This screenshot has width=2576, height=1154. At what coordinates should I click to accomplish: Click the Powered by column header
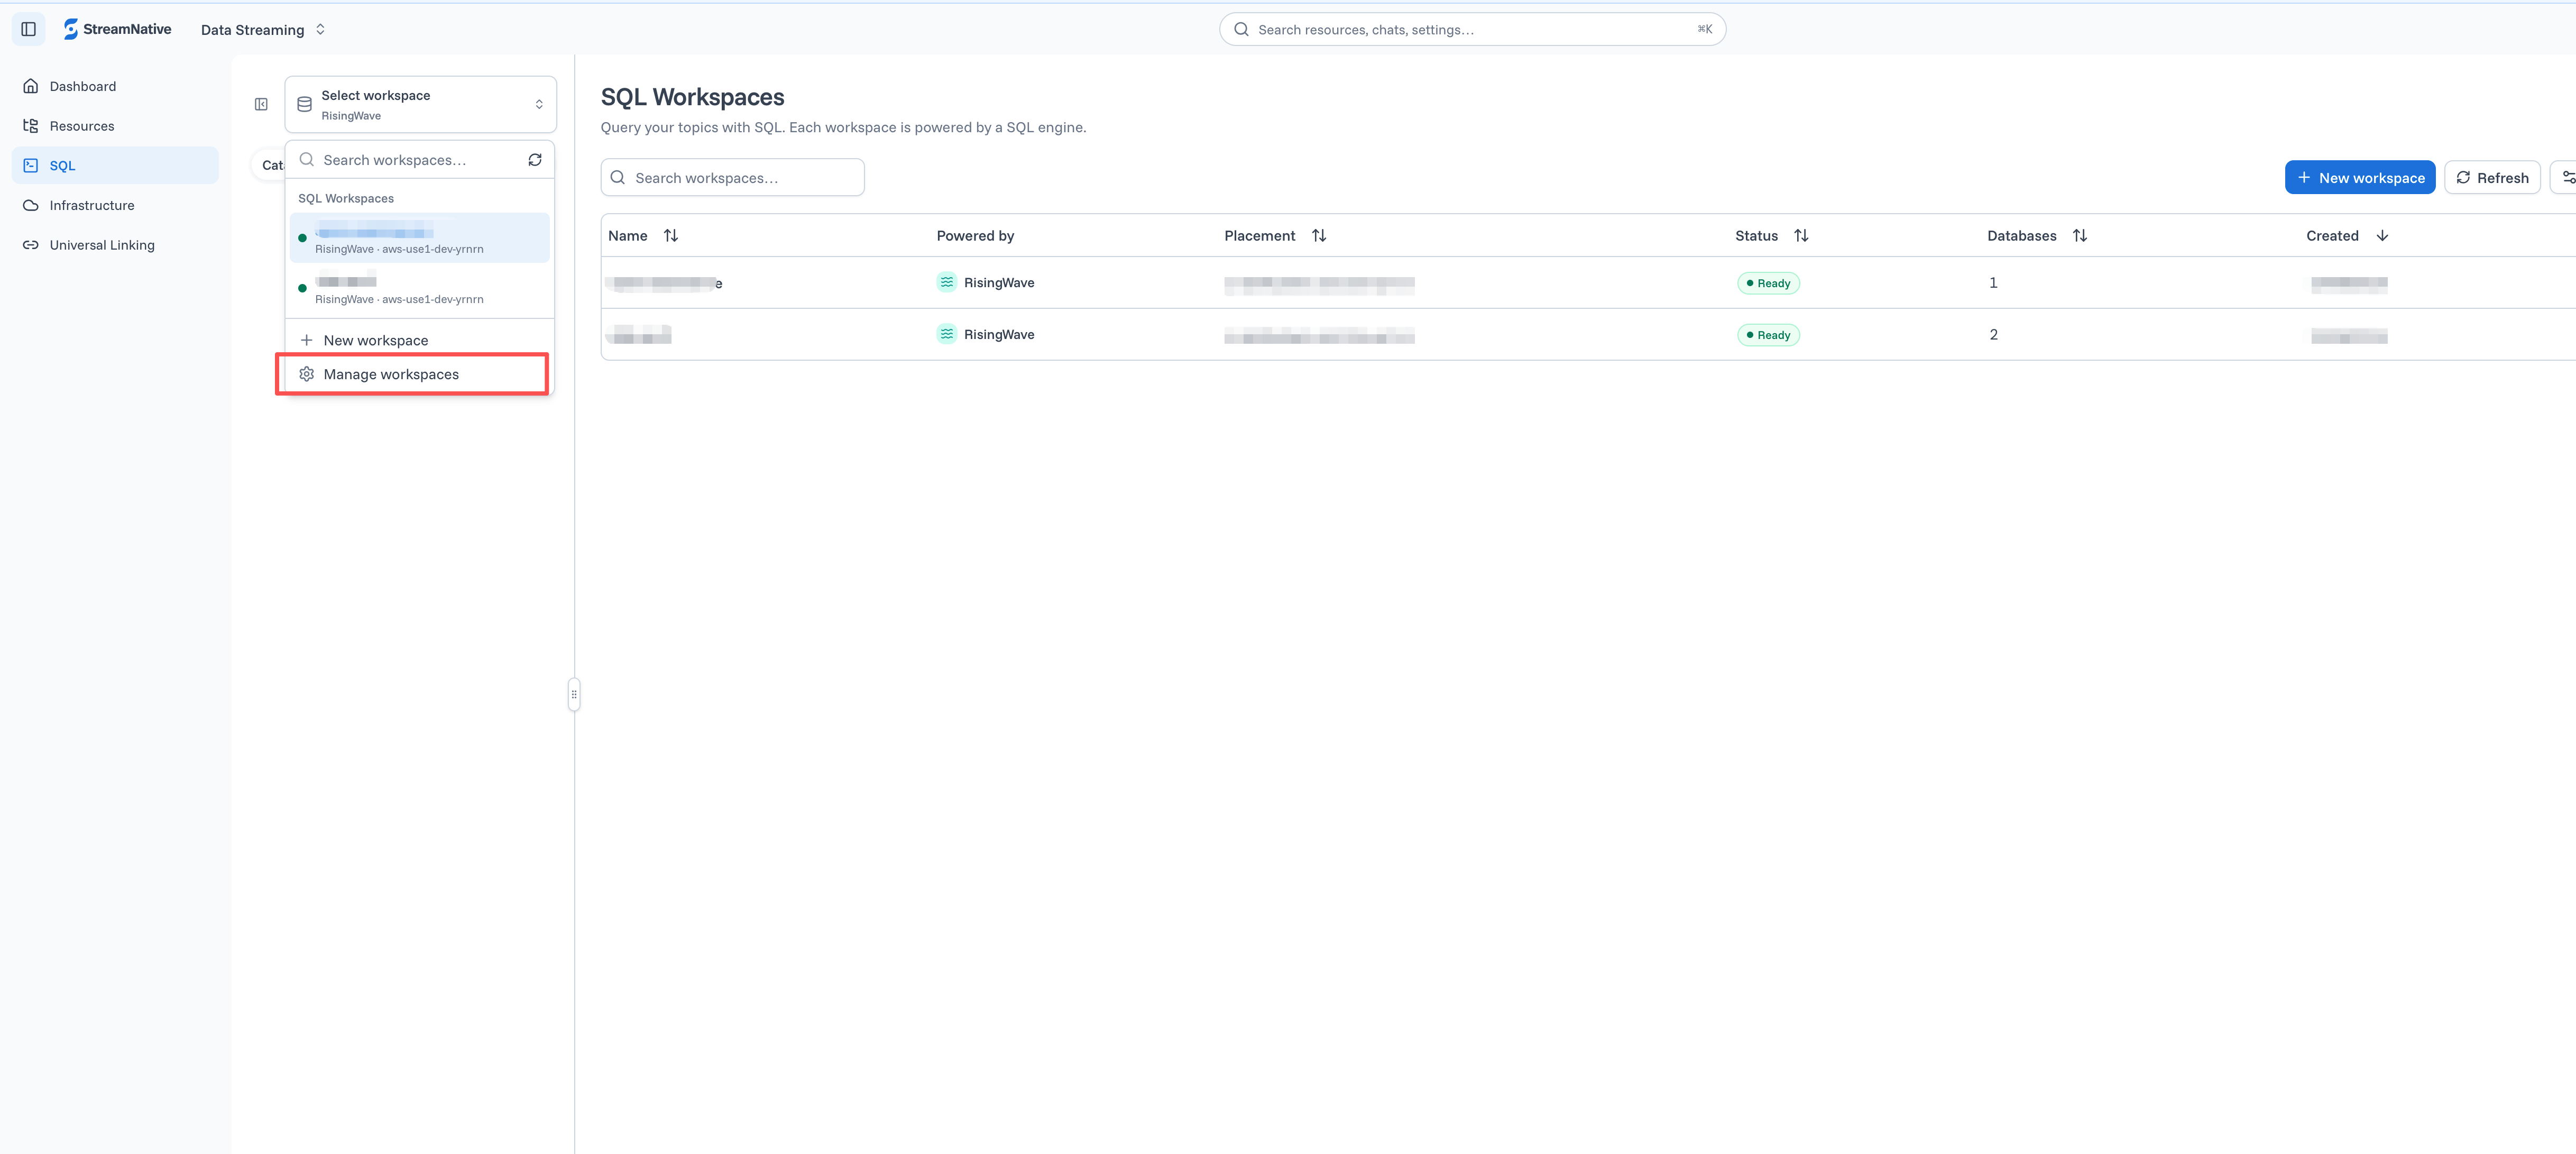pos(975,236)
